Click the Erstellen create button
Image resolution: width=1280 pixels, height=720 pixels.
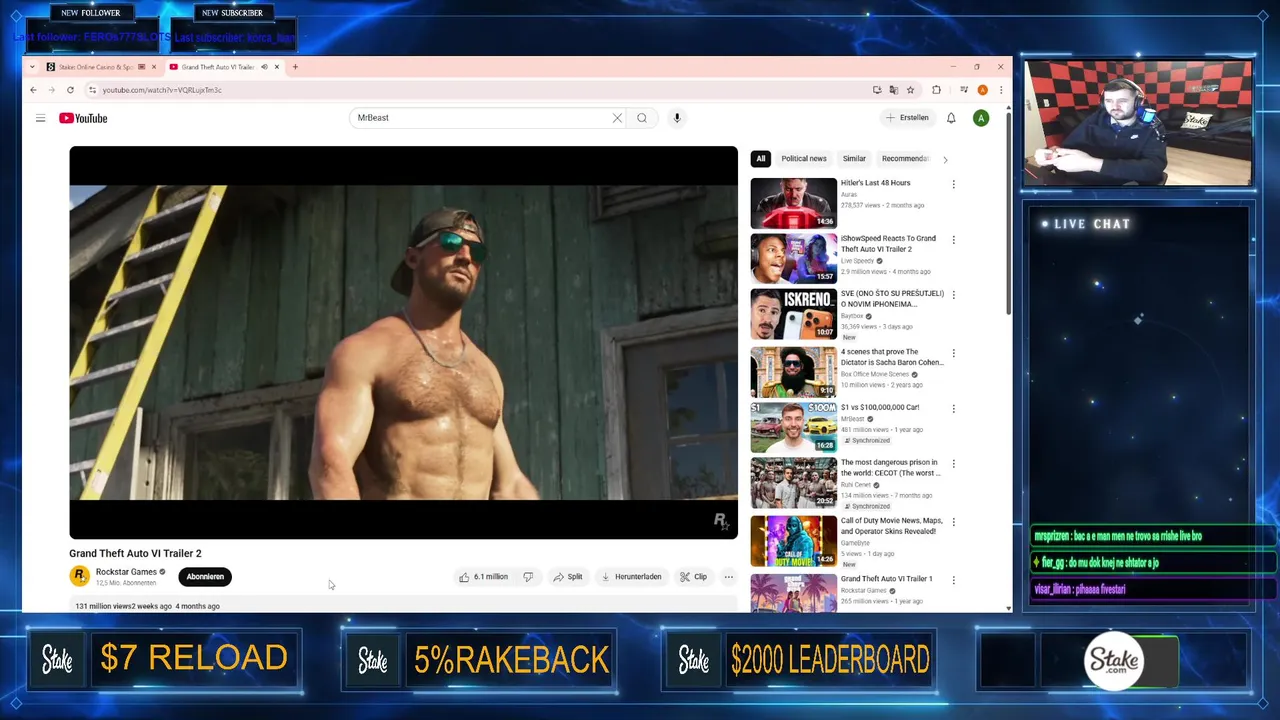point(908,118)
